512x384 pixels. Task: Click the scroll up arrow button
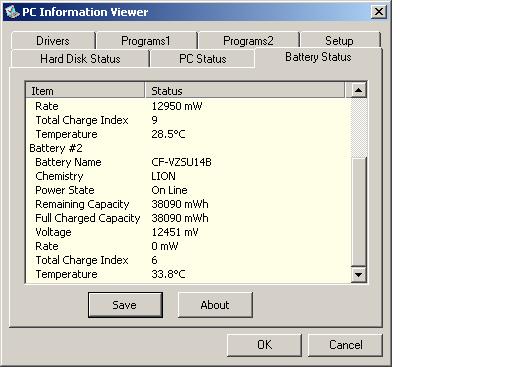tap(359, 90)
